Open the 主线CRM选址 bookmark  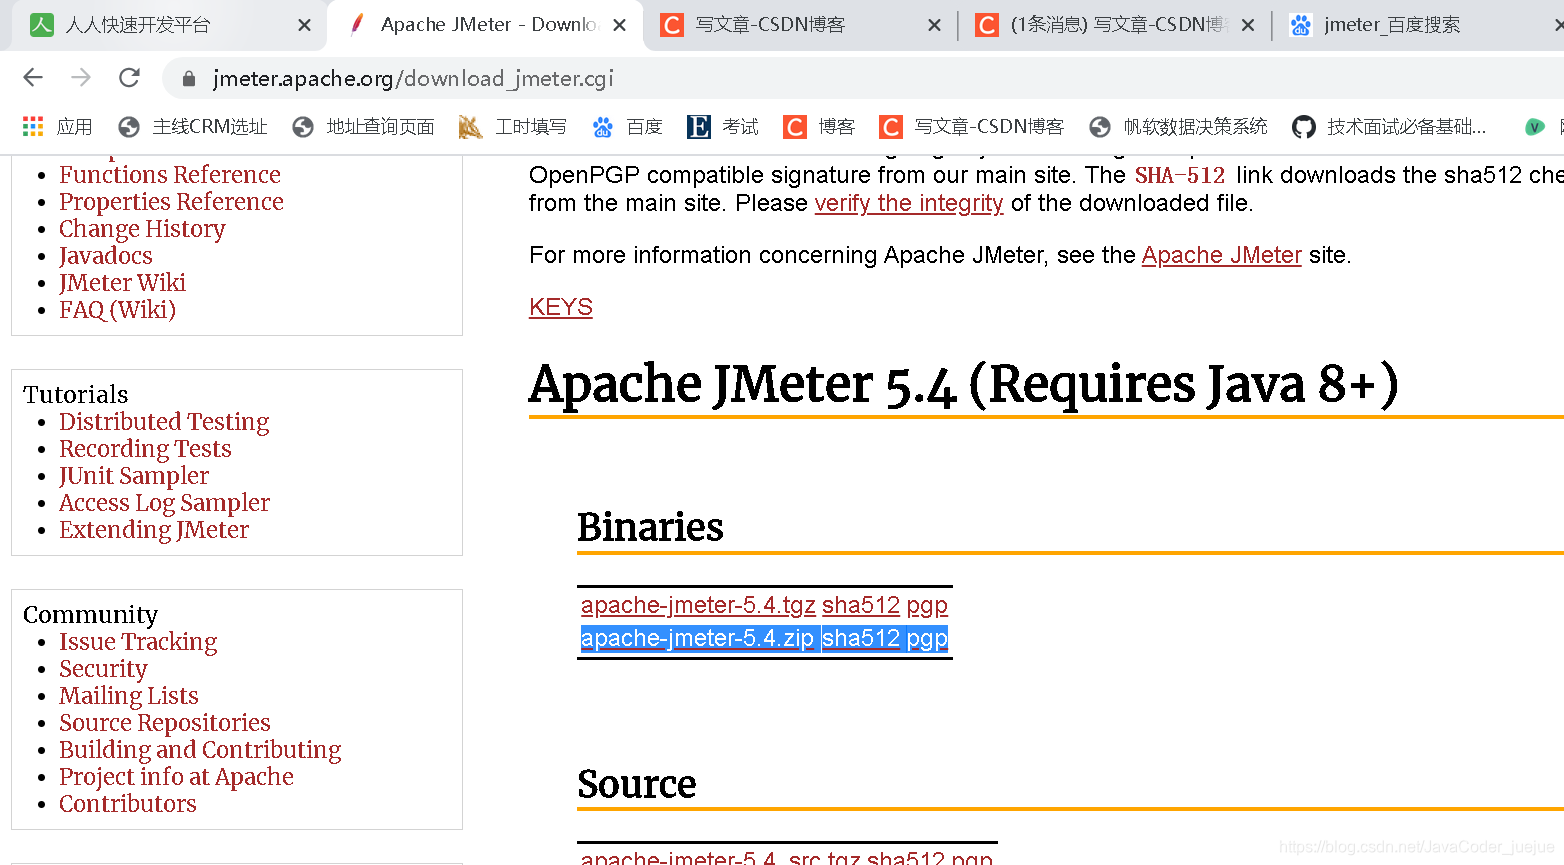(x=193, y=127)
